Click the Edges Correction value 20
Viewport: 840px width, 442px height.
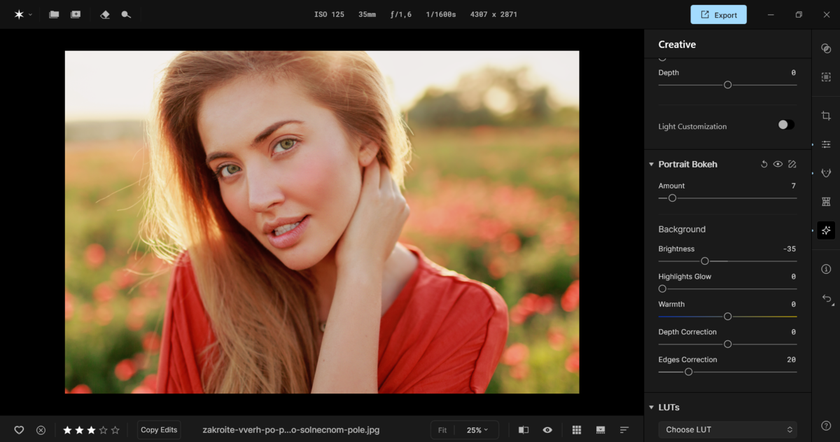[791, 360]
